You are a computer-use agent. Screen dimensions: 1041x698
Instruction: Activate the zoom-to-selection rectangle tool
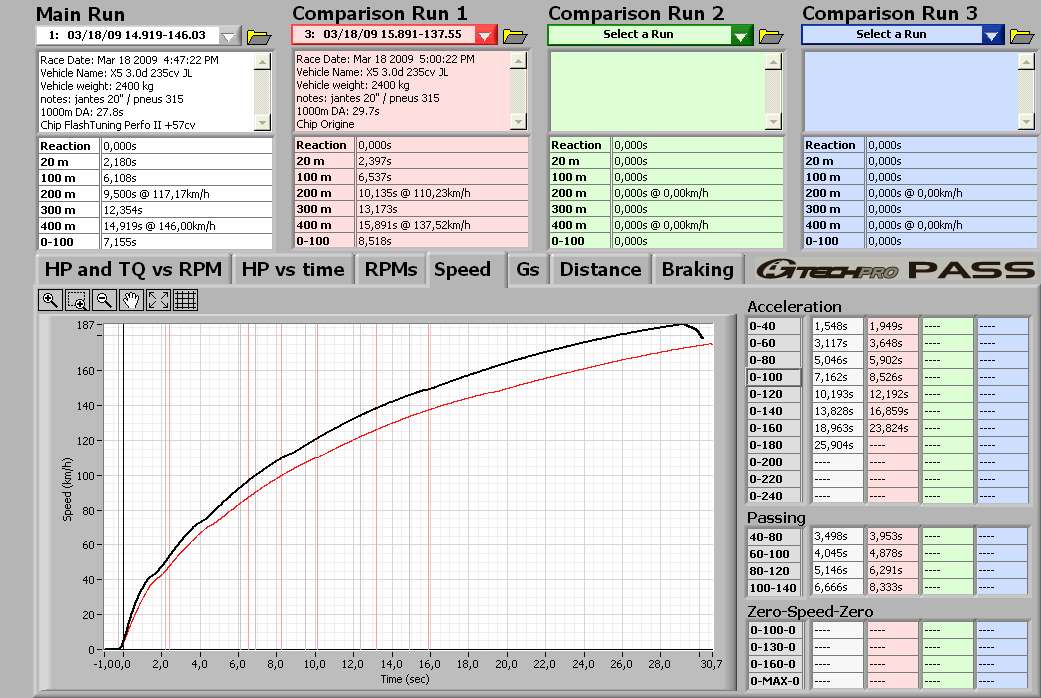[77, 299]
